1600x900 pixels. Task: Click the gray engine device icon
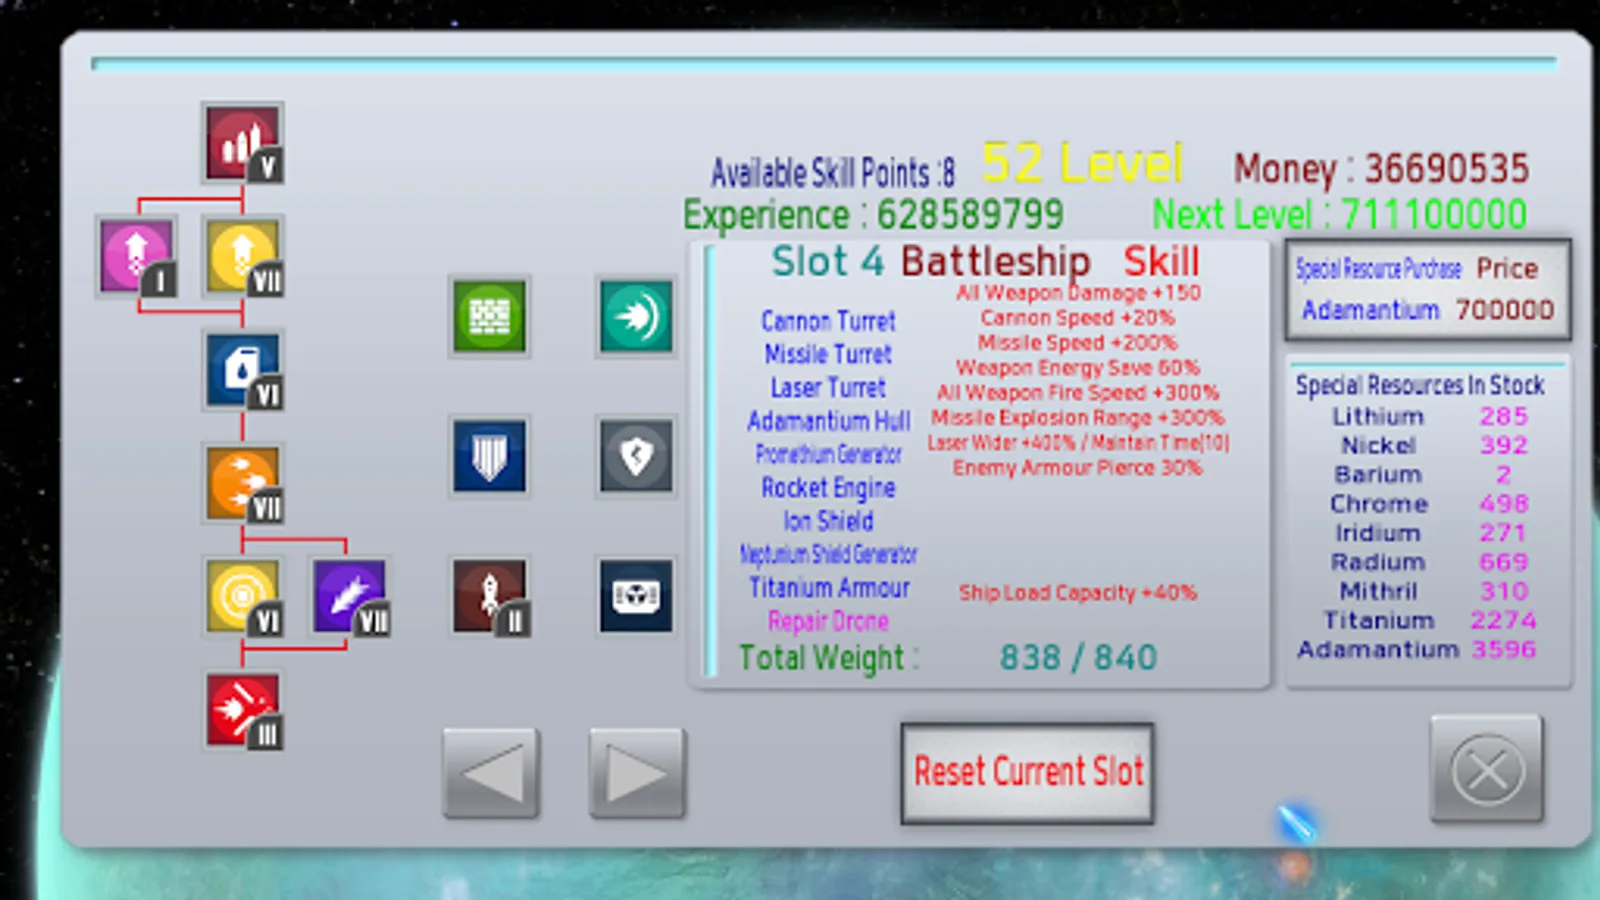pos(635,598)
